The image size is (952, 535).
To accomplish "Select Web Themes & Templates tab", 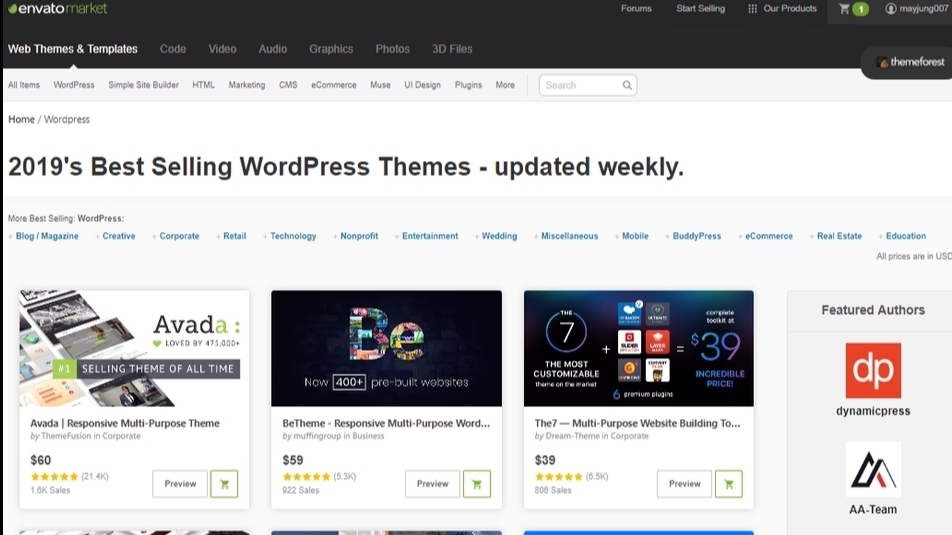I will (73, 49).
